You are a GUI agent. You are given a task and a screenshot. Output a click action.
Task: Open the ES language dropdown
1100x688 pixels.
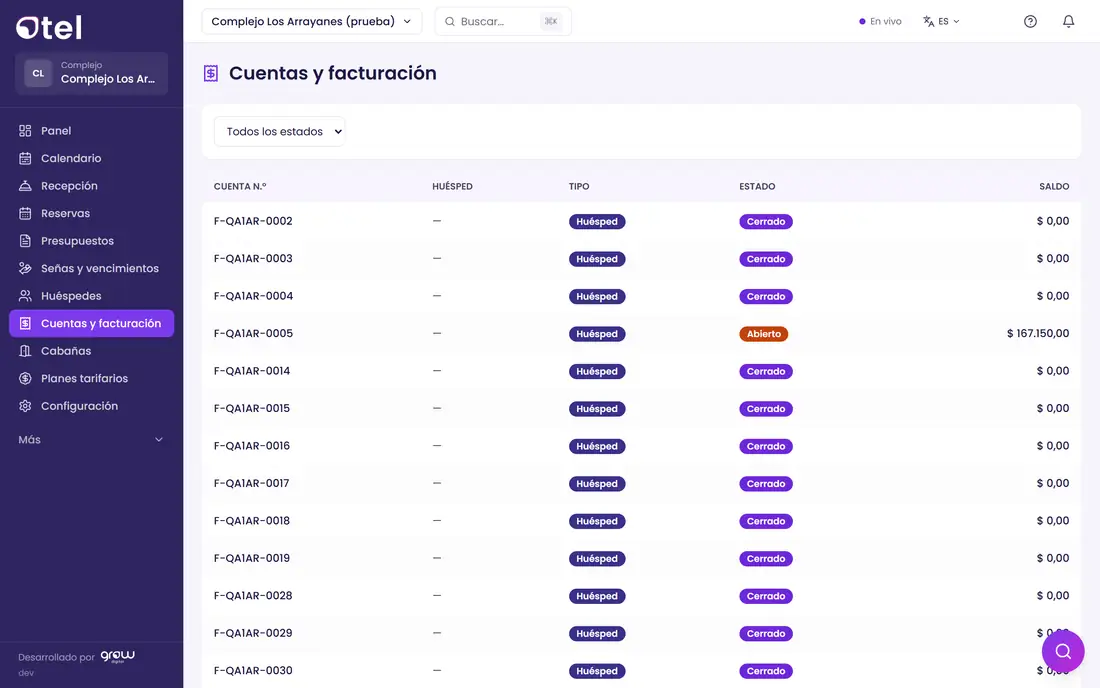click(x=941, y=21)
